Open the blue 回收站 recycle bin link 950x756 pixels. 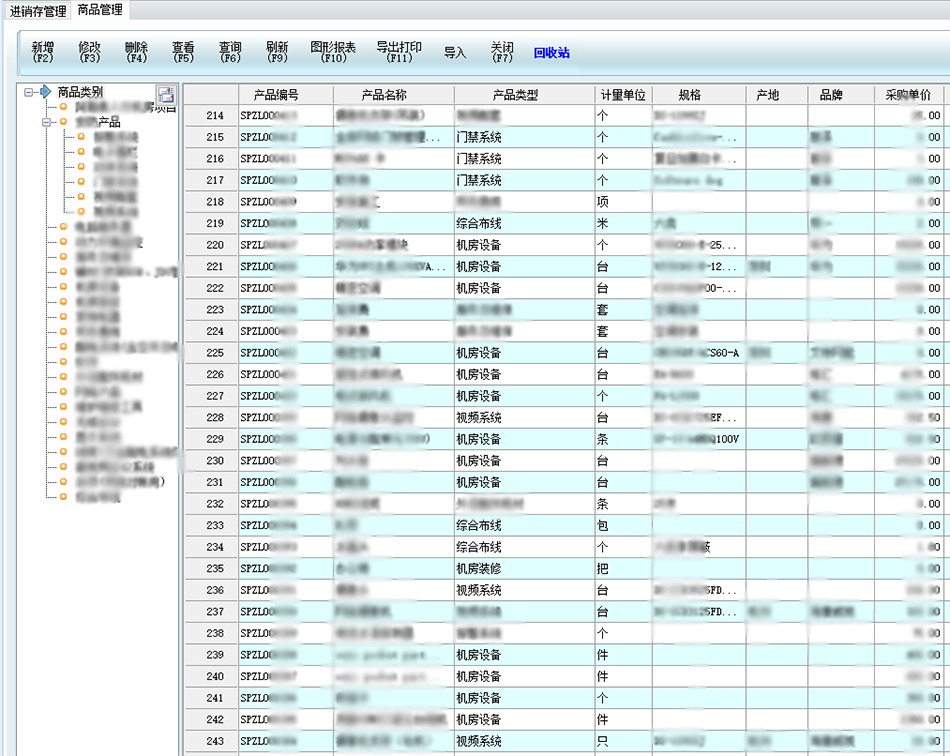pos(551,53)
